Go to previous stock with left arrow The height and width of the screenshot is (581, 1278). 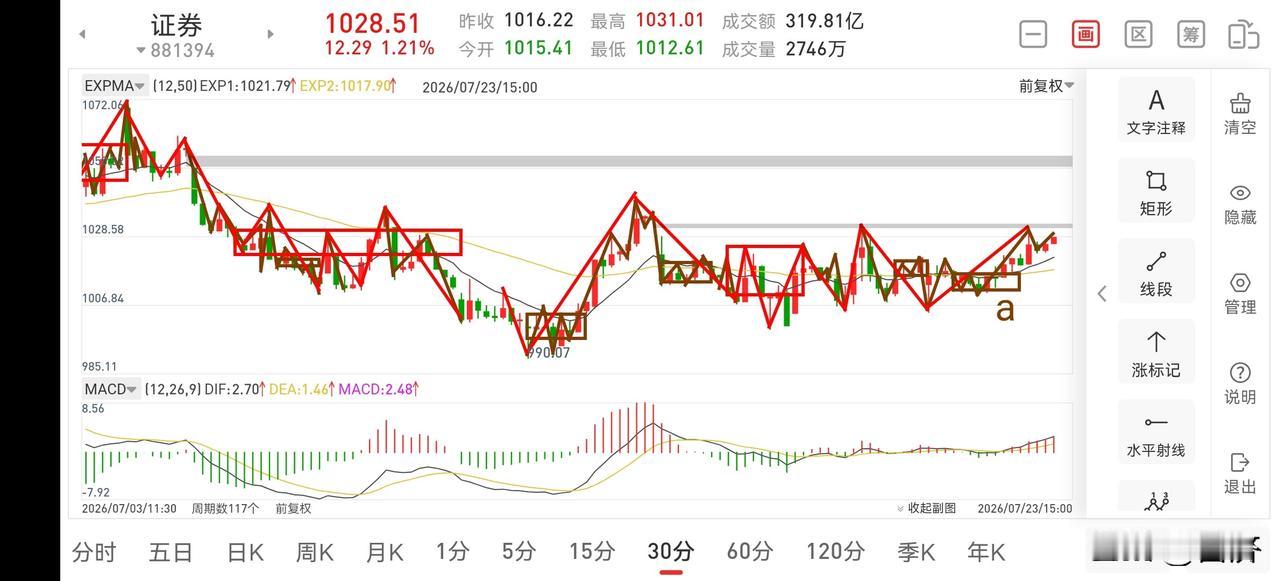click(82, 34)
